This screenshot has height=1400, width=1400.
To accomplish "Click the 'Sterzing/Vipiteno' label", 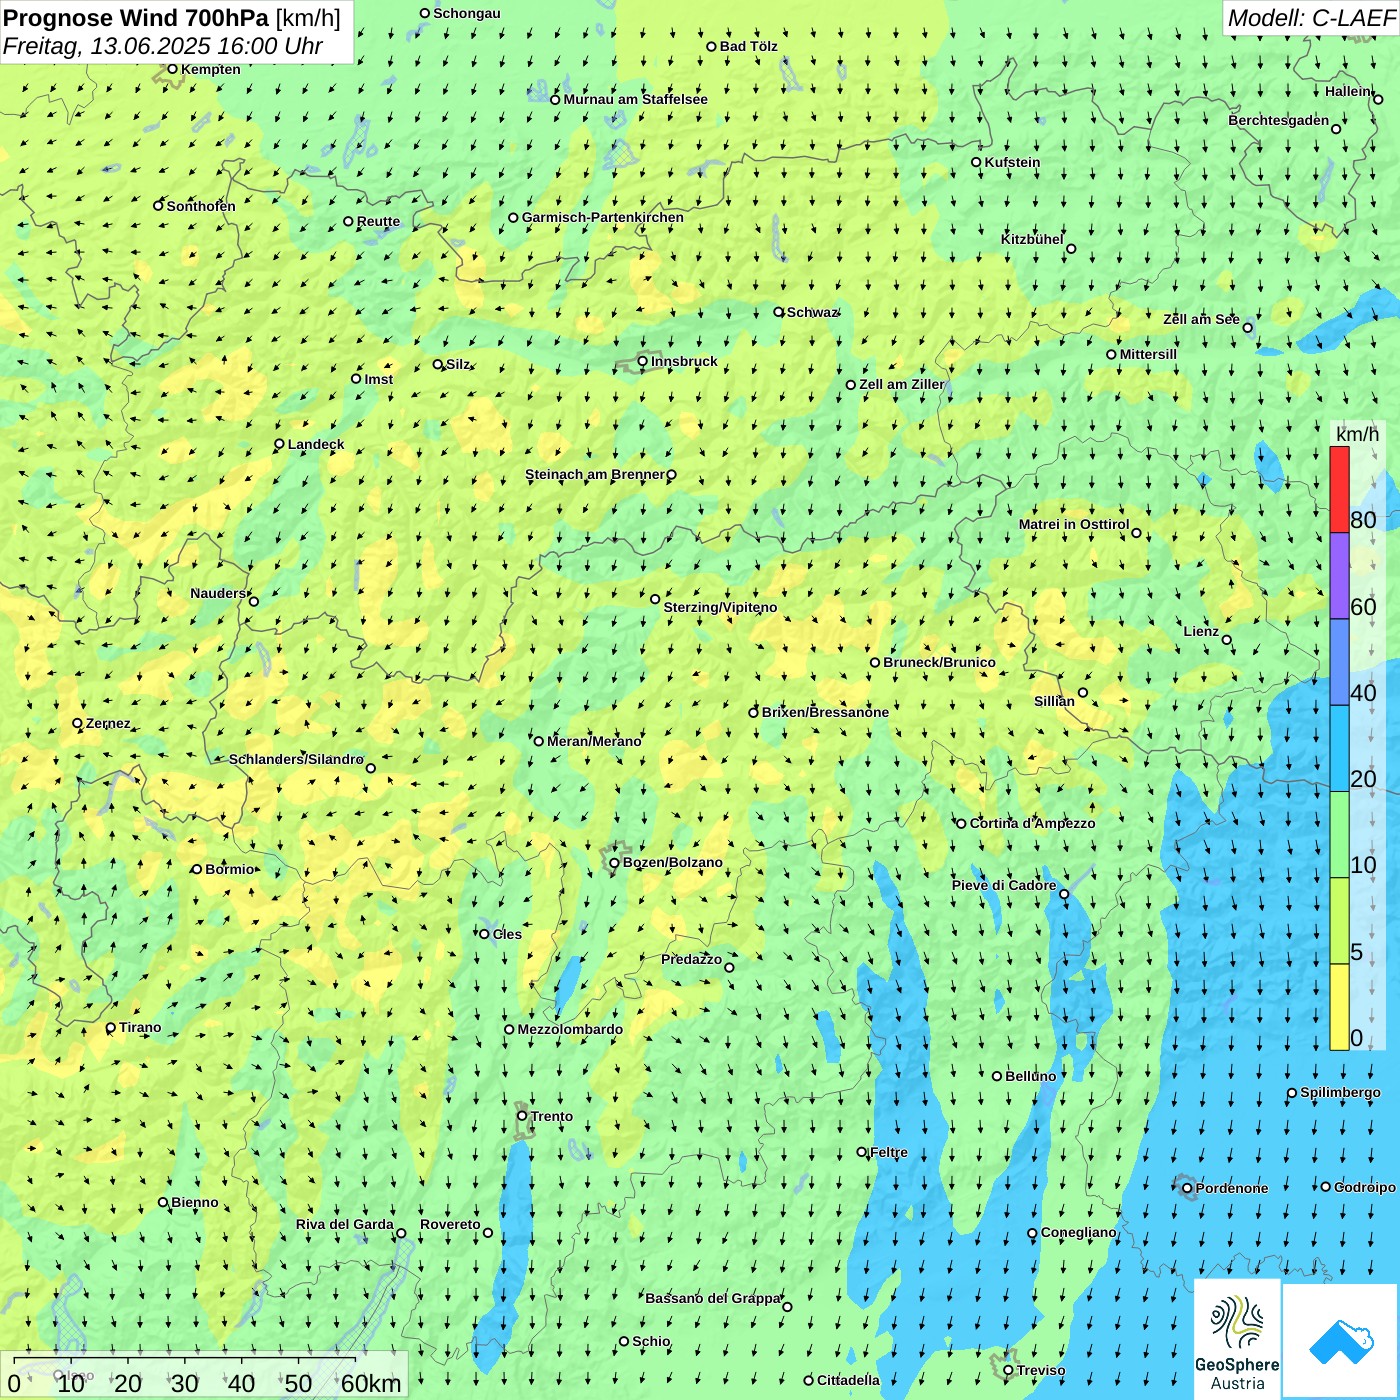I will click(720, 607).
